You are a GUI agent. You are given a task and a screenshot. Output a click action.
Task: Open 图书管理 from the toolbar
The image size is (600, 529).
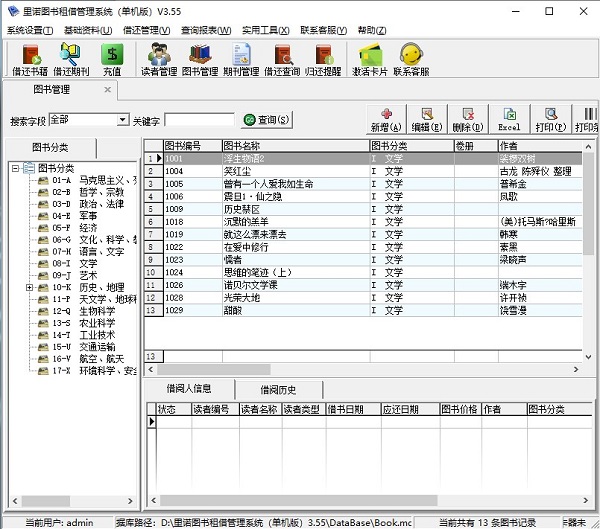point(200,59)
